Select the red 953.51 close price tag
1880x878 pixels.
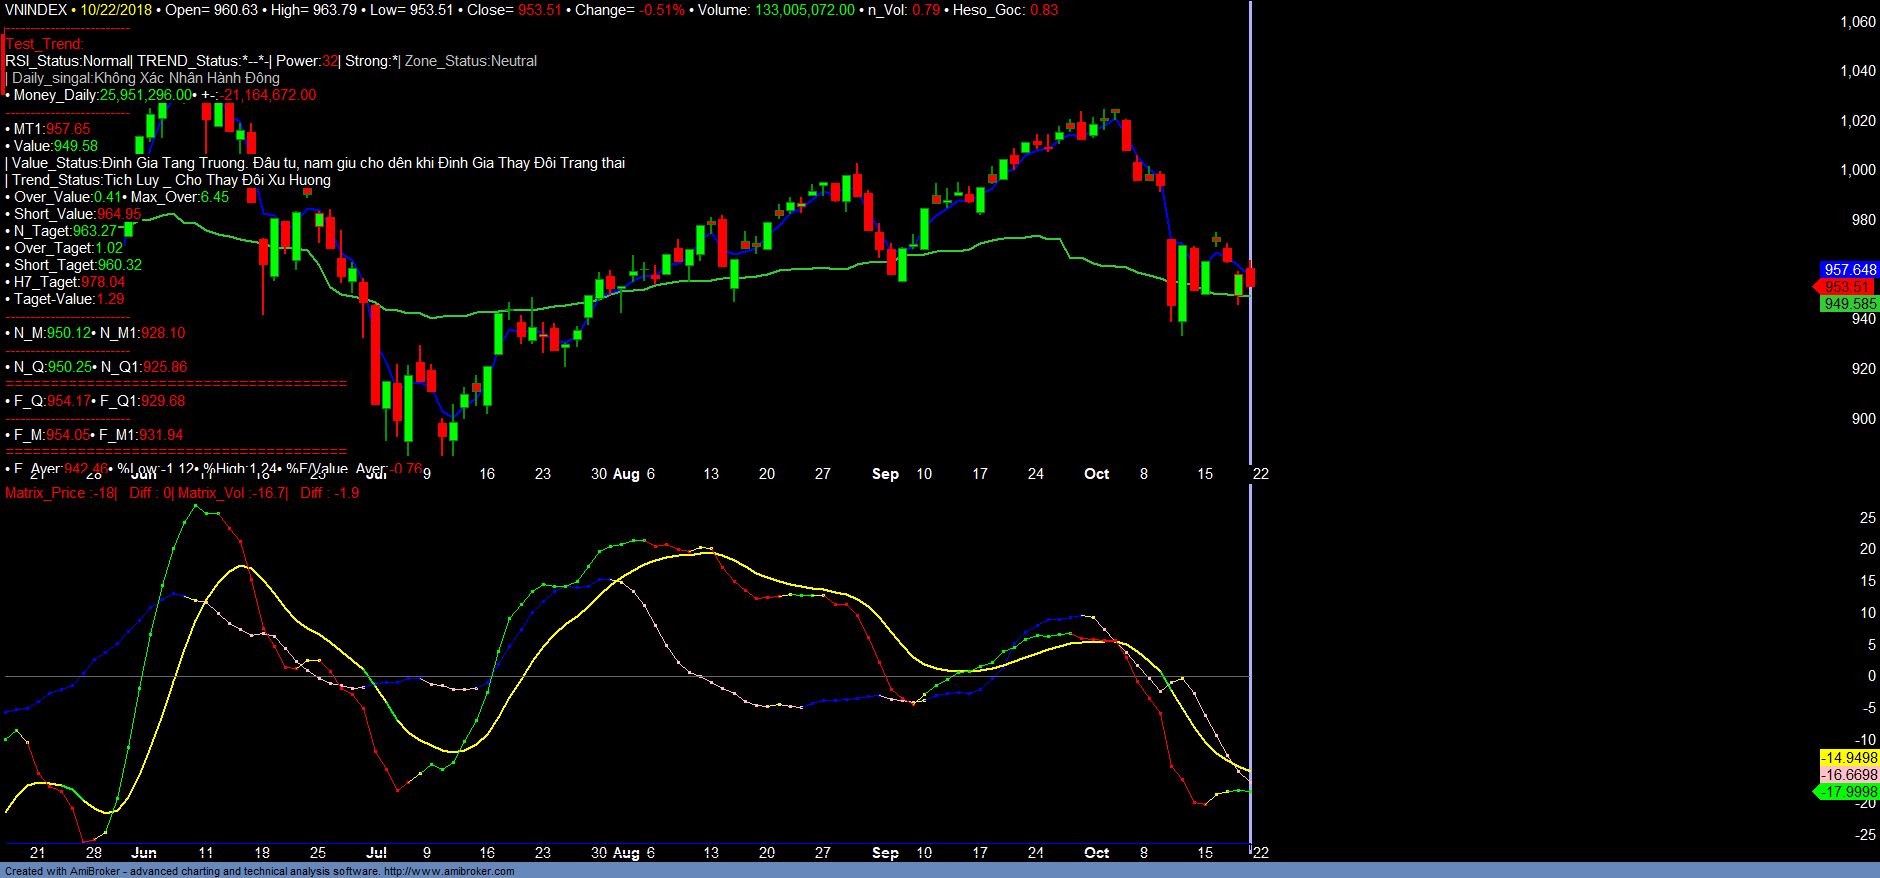[1846, 287]
